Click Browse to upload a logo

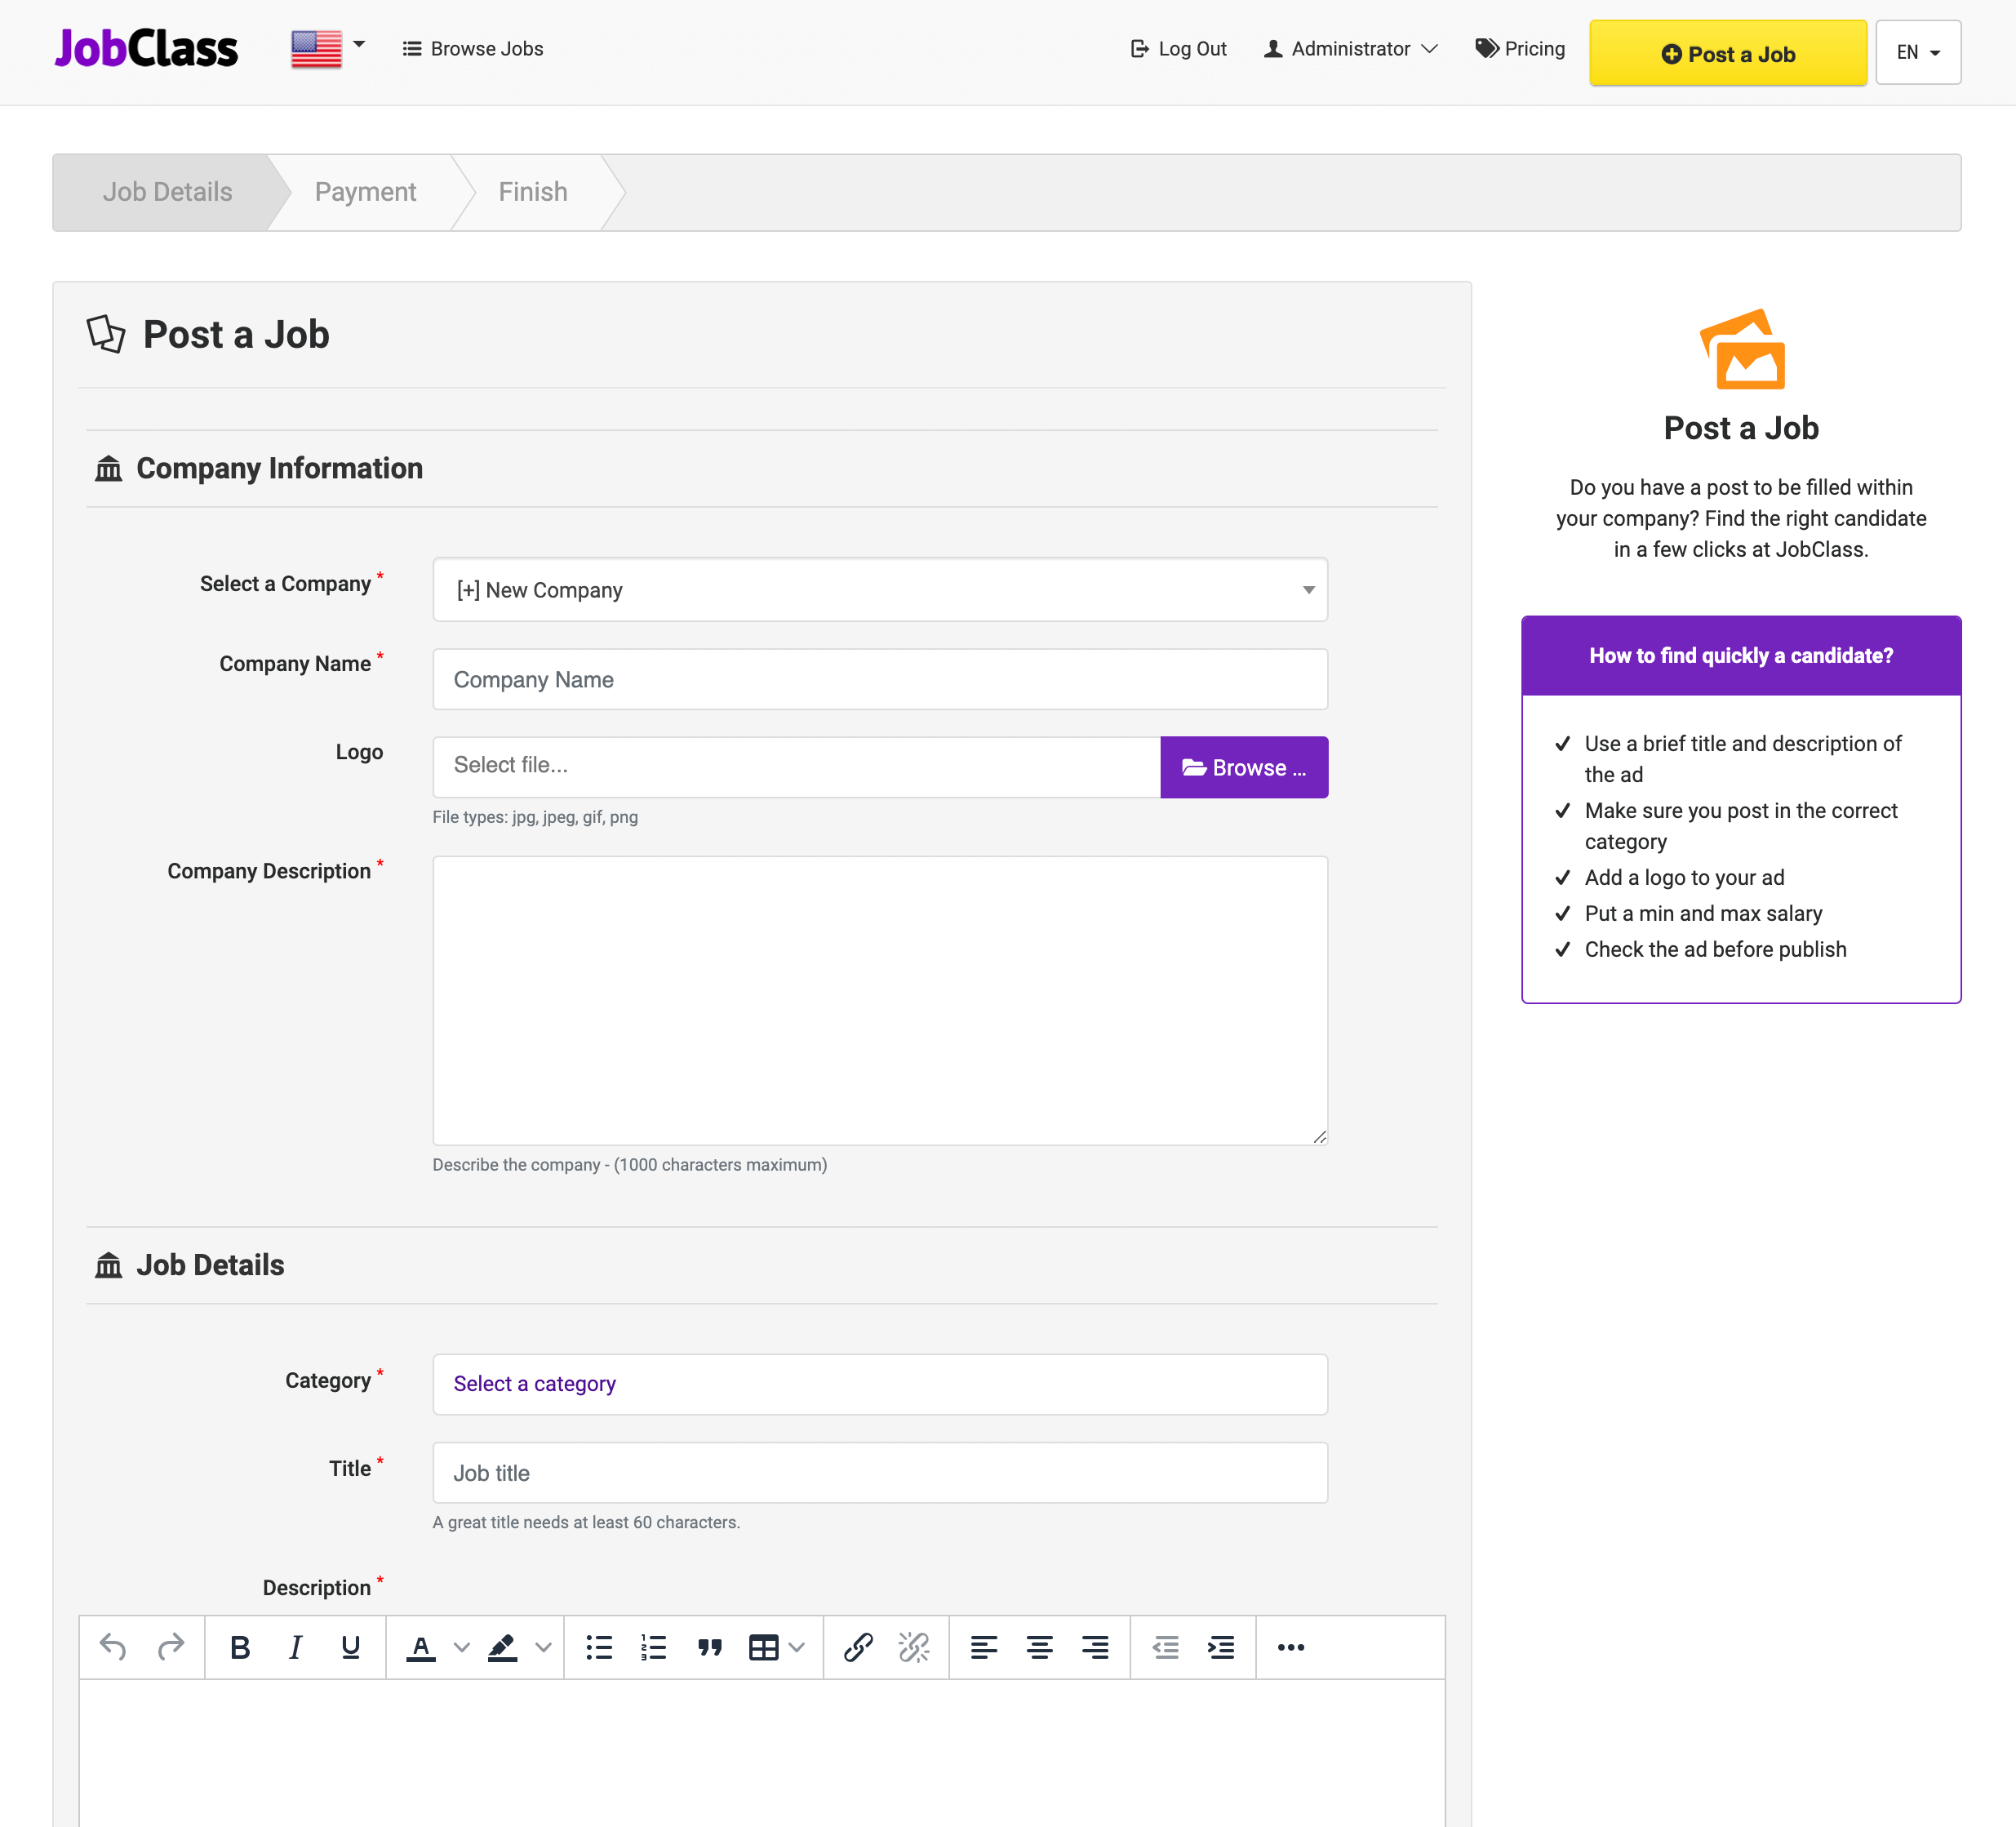pos(1243,768)
